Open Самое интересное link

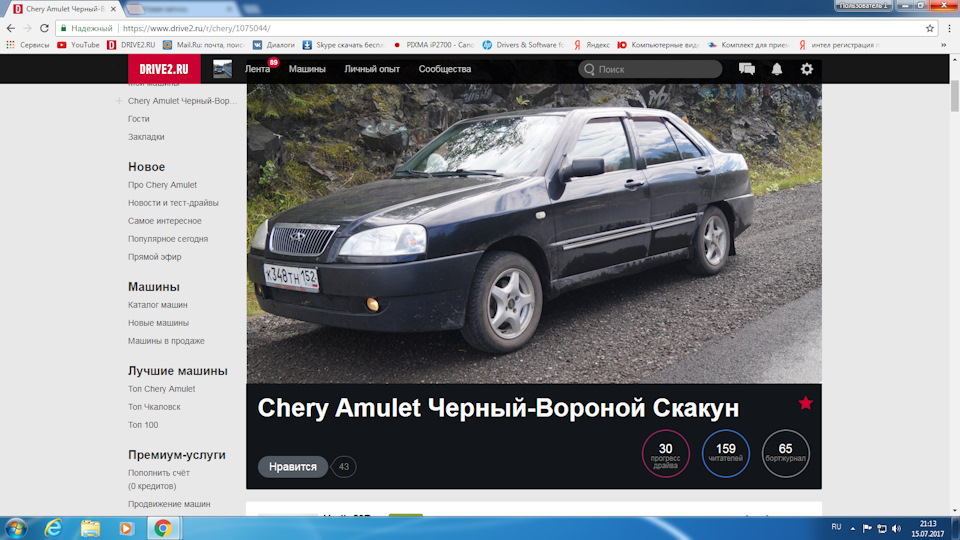coord(165,220)
